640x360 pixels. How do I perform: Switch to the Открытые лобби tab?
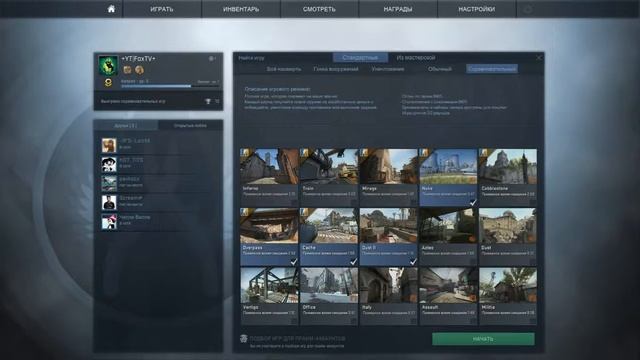[x=190, y=125]
